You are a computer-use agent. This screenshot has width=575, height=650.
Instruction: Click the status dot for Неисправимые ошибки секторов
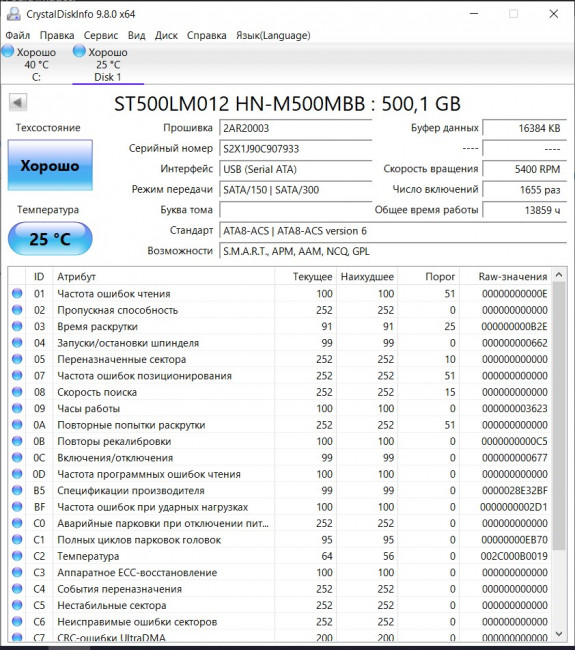click(17, 621)
